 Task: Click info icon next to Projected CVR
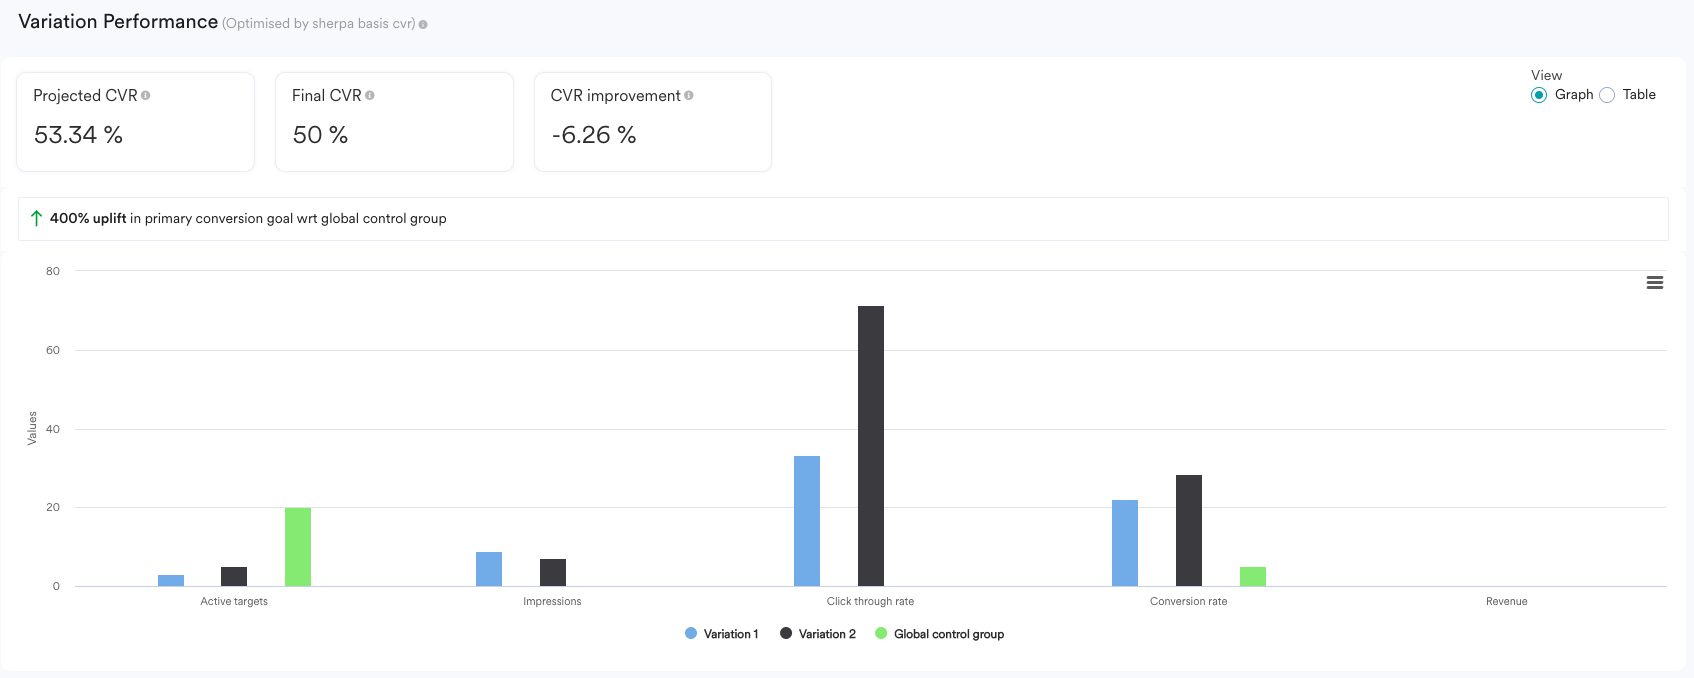pos(146,96)
